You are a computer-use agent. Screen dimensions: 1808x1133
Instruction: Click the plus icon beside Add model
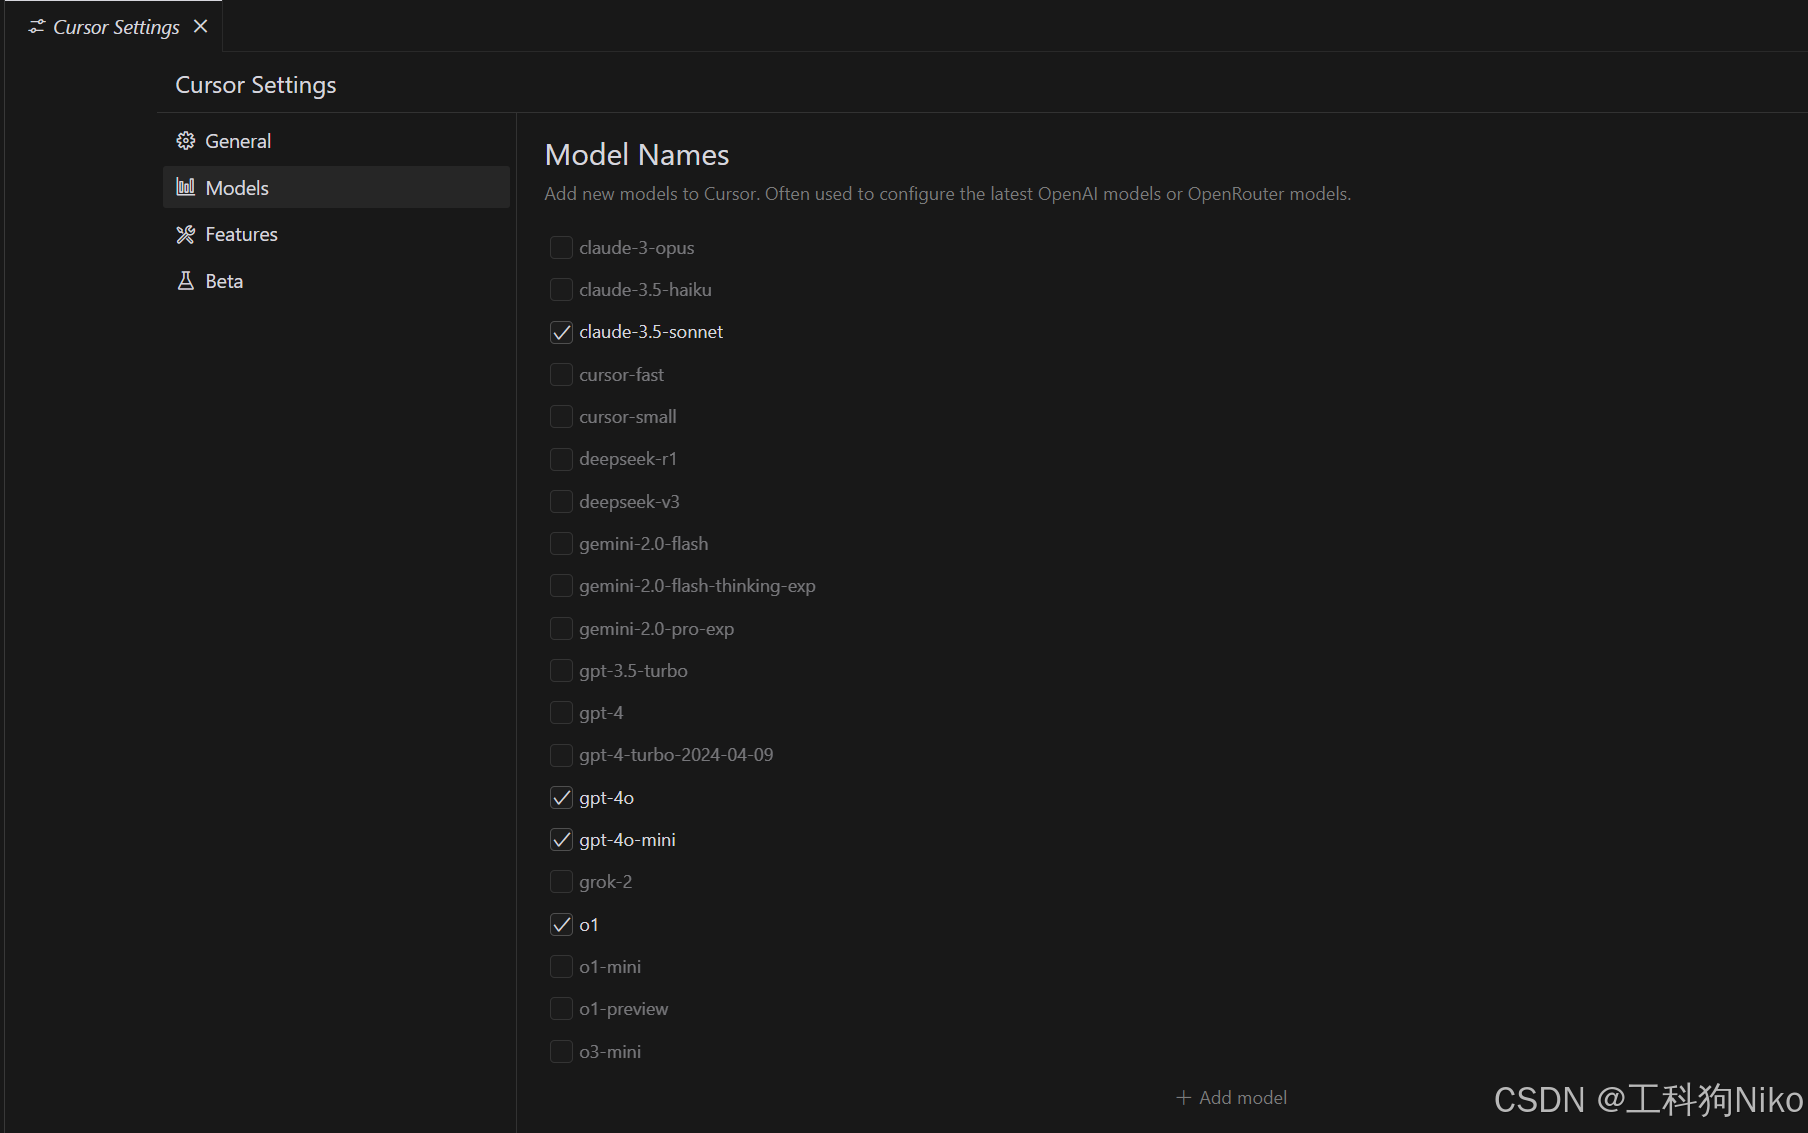(x=1184, y=1098)
